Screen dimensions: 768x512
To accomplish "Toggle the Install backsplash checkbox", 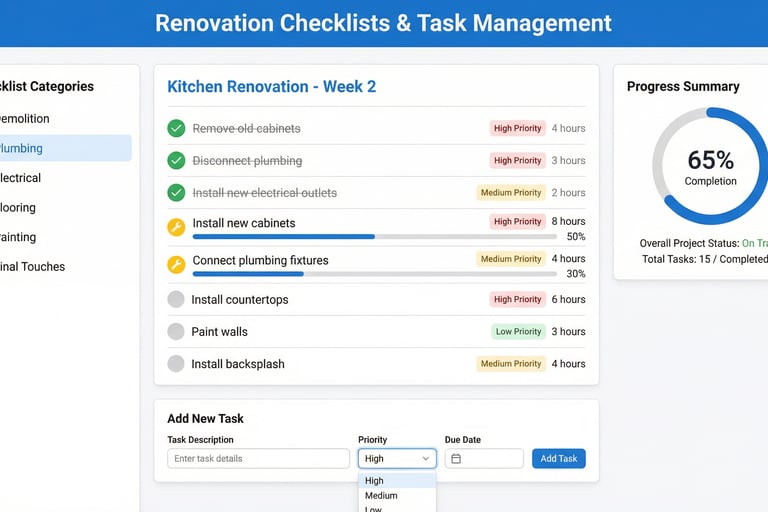I will 176,364.
